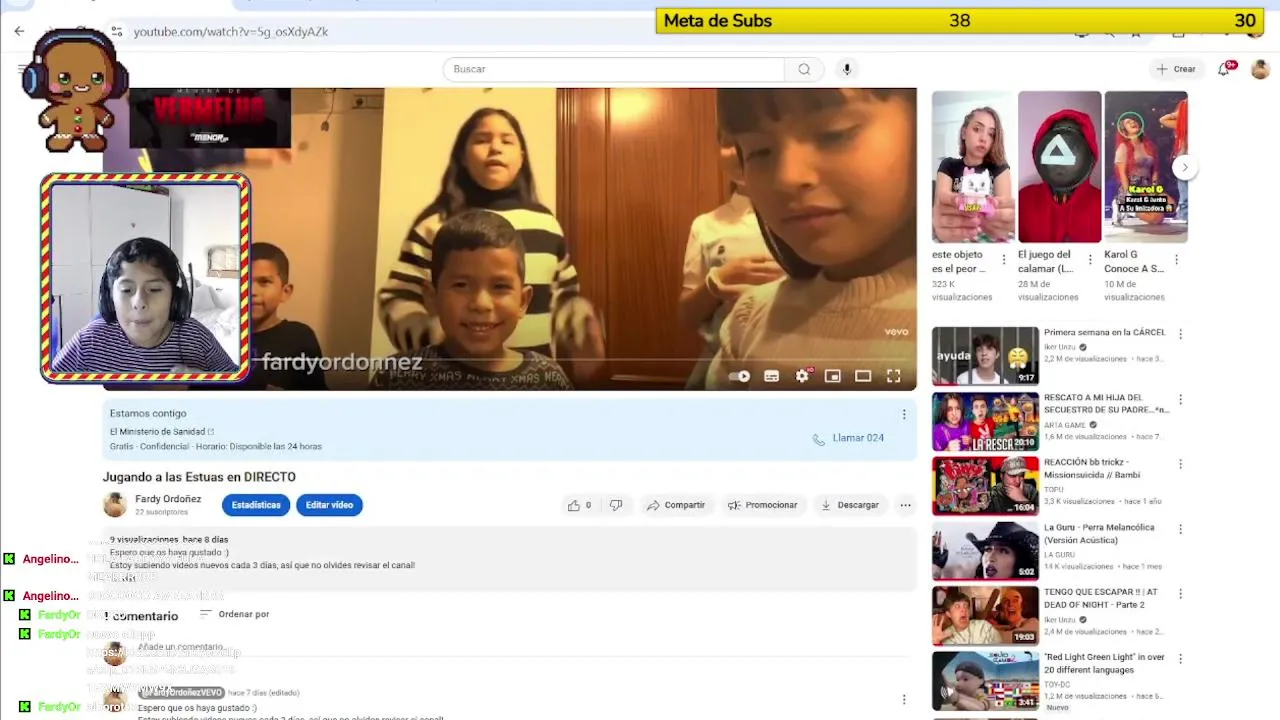1280x720 pixels.
Task: Click title 'RESCATO A MI HIJA DEL SECUESTRO'
Action: pos(1106,403)
